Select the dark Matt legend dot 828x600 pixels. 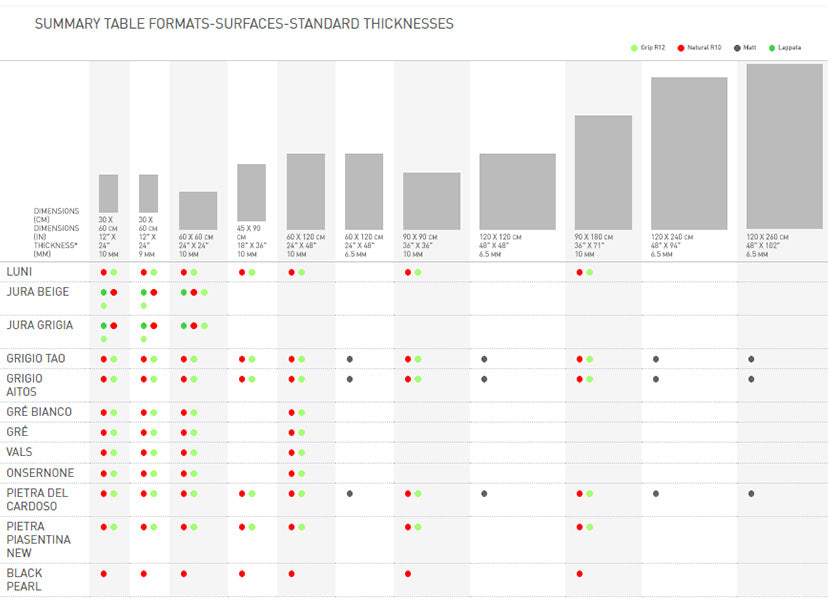737,47
